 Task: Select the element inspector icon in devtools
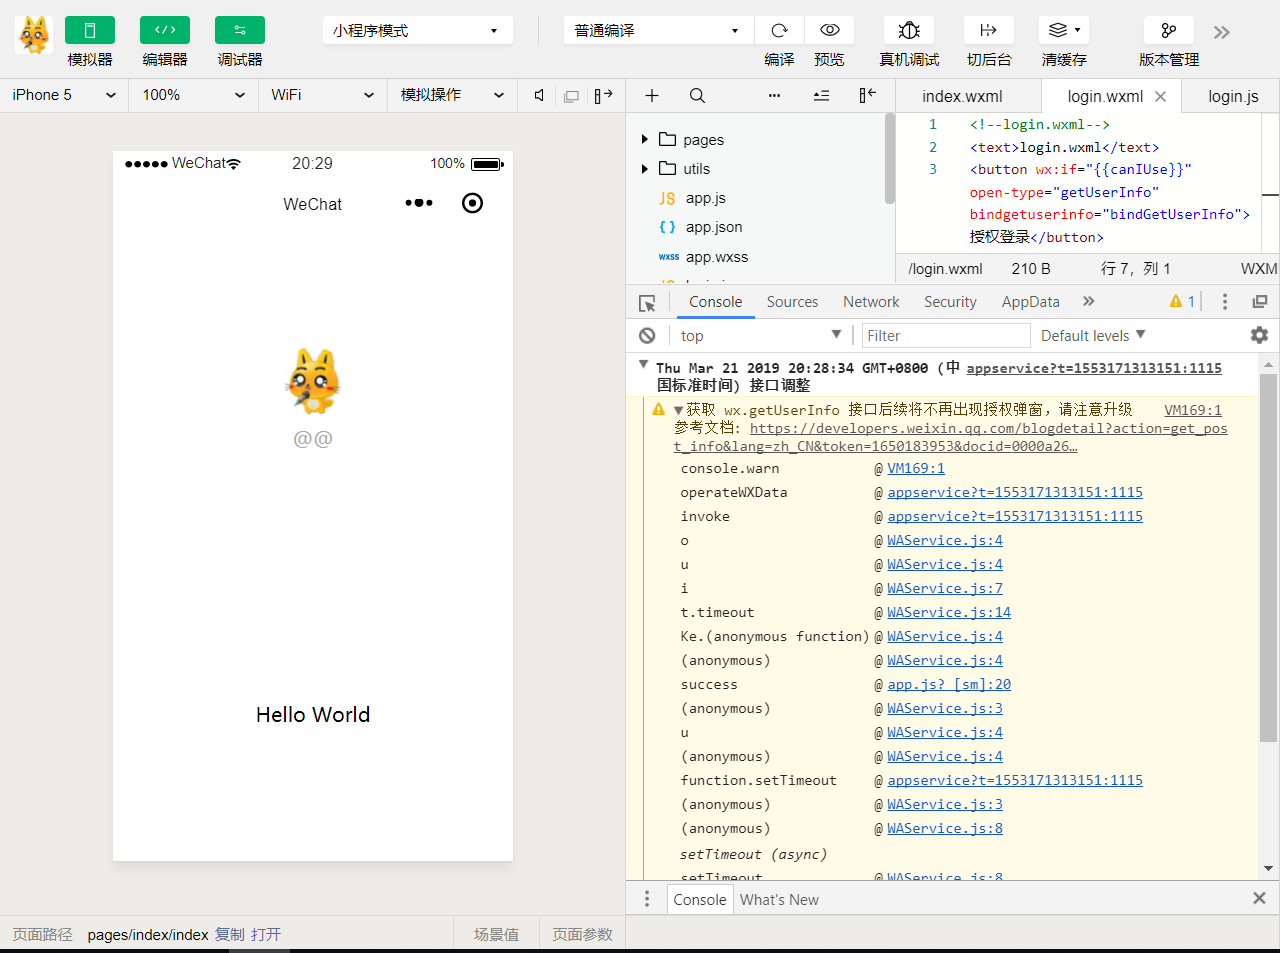[647, 302]
